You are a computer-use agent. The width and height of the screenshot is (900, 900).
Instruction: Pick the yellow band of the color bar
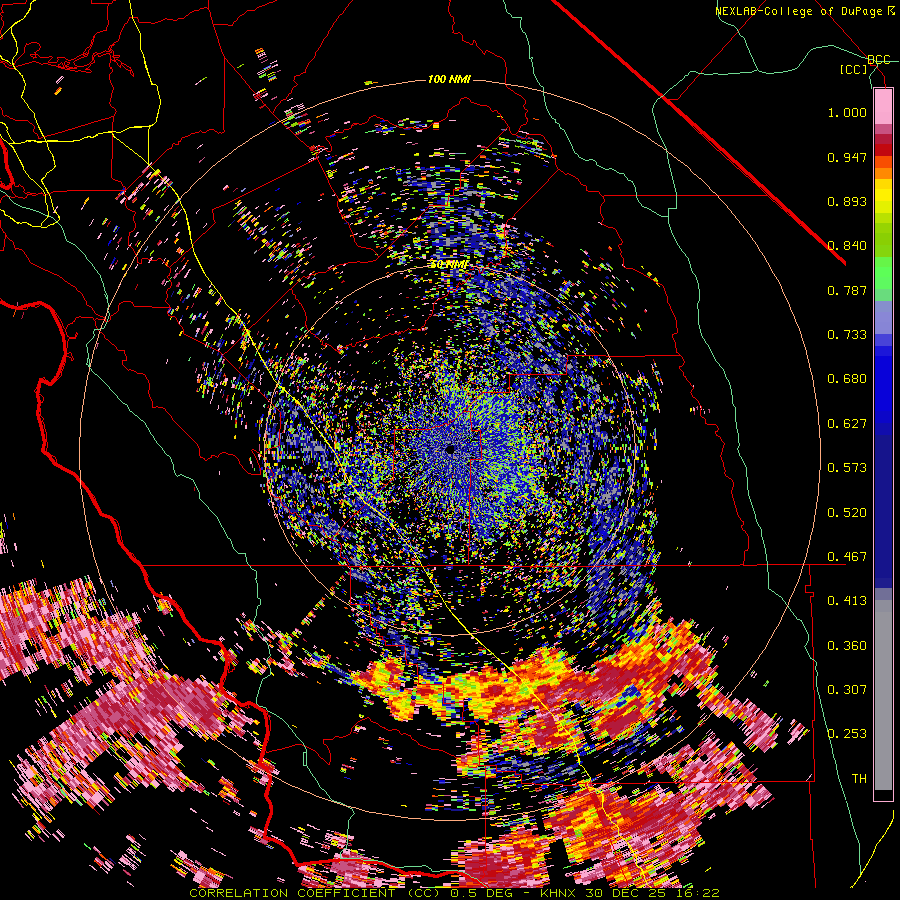click(x=883, y=195)
